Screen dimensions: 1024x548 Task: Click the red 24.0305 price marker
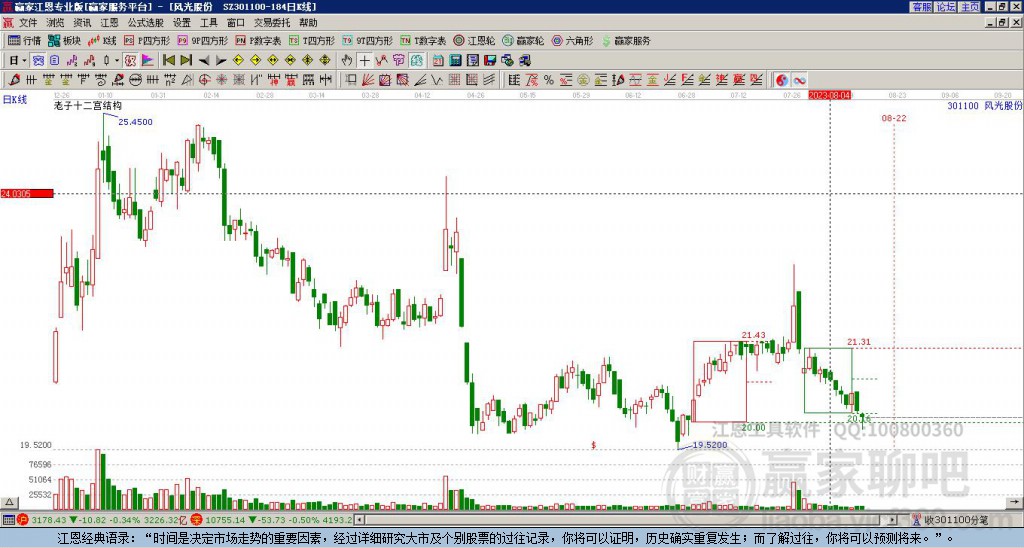[x=27, y=194]
